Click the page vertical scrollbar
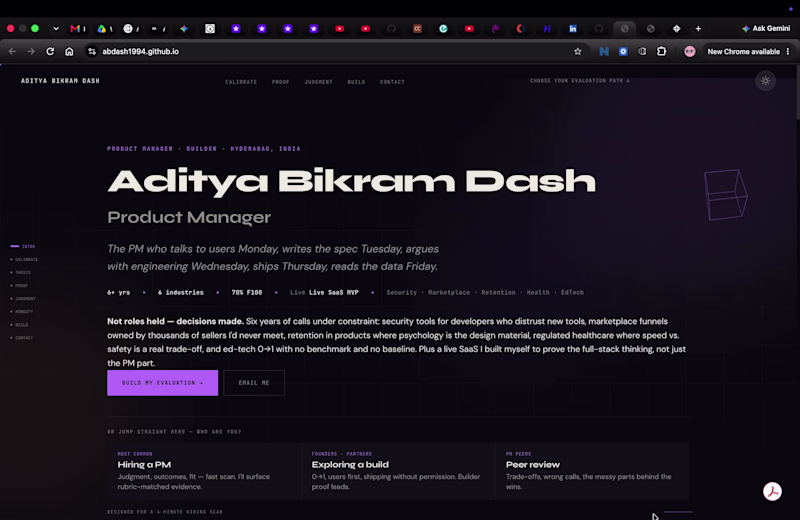Image resolution: width=800 pixels, height=520 pixels. point(797,93)
